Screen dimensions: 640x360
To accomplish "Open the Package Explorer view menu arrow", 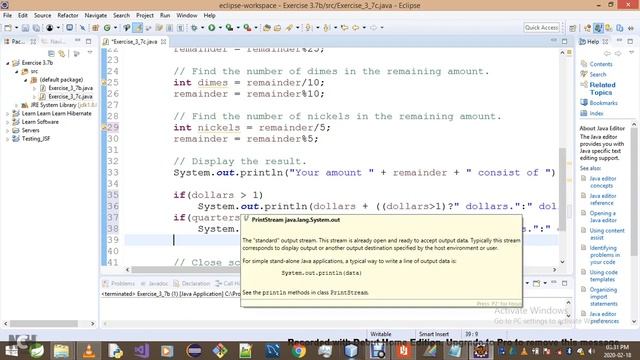I will [x=90, y=53].
